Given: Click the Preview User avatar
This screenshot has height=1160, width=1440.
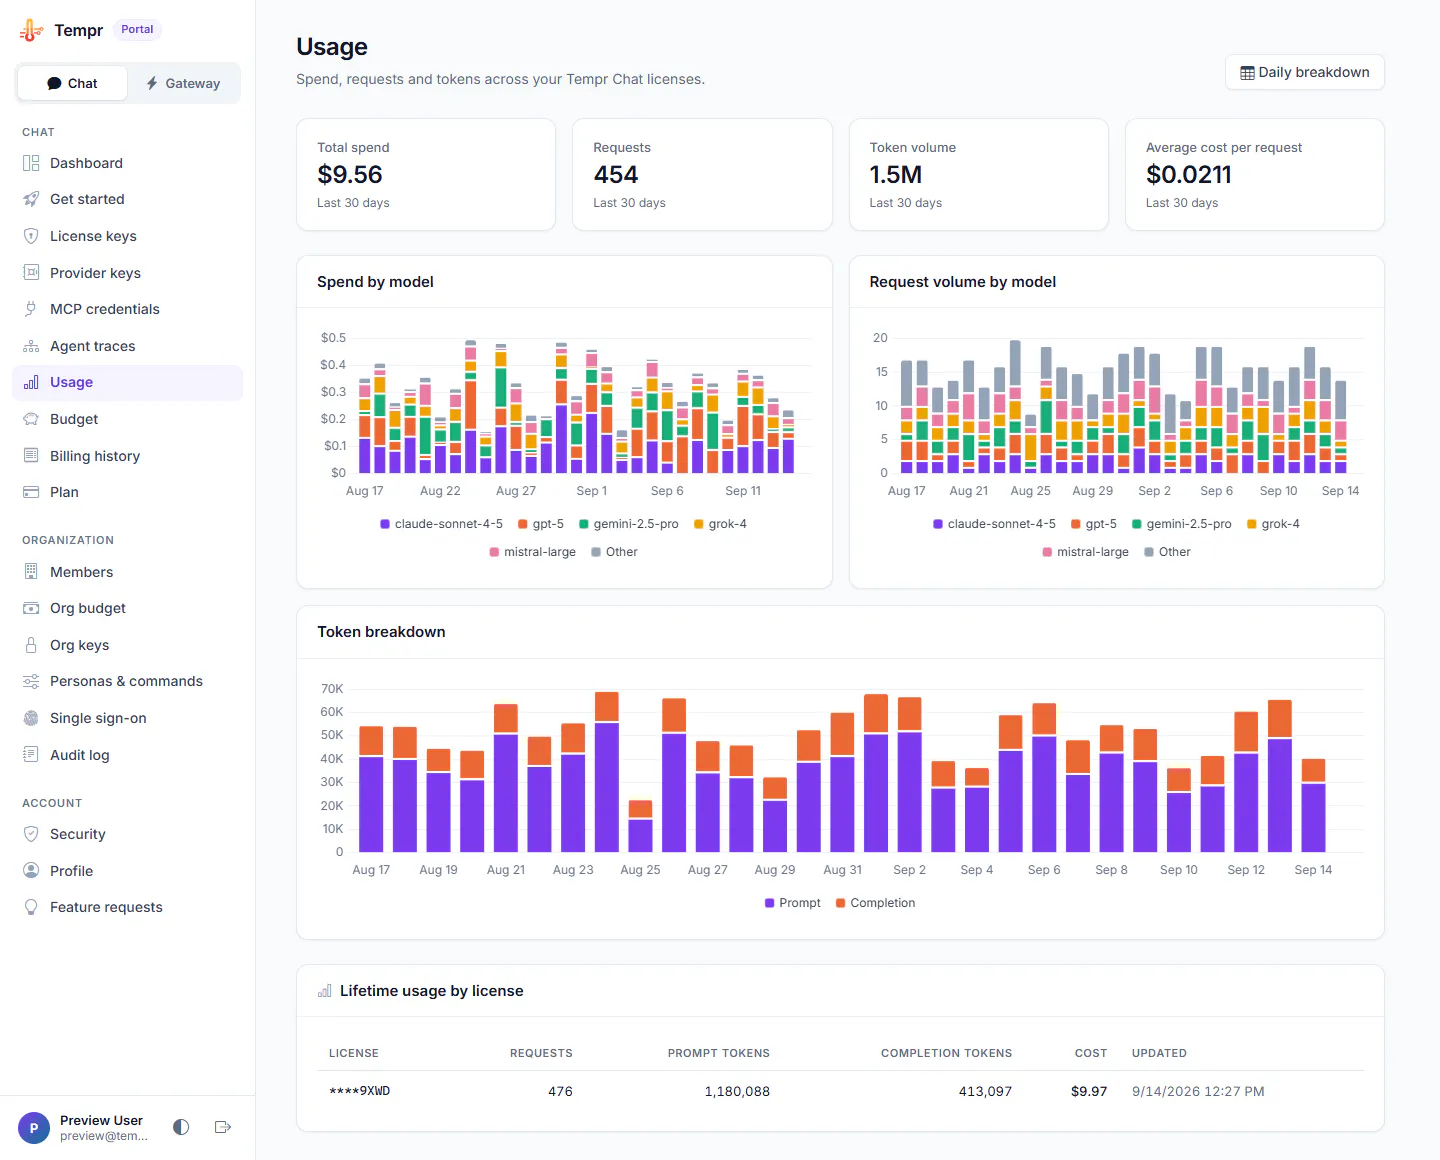Looking at the screenshot, I should click(x=34, y=1128).
